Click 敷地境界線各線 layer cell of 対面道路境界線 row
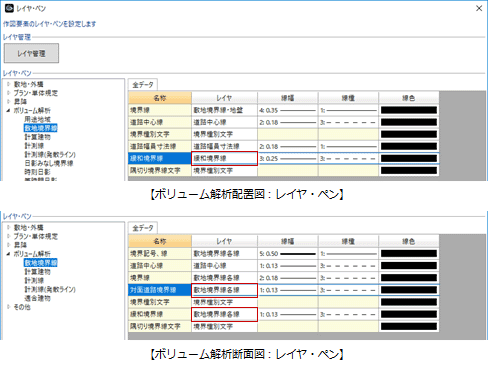488x369 pixels. (x=224, y=290)
